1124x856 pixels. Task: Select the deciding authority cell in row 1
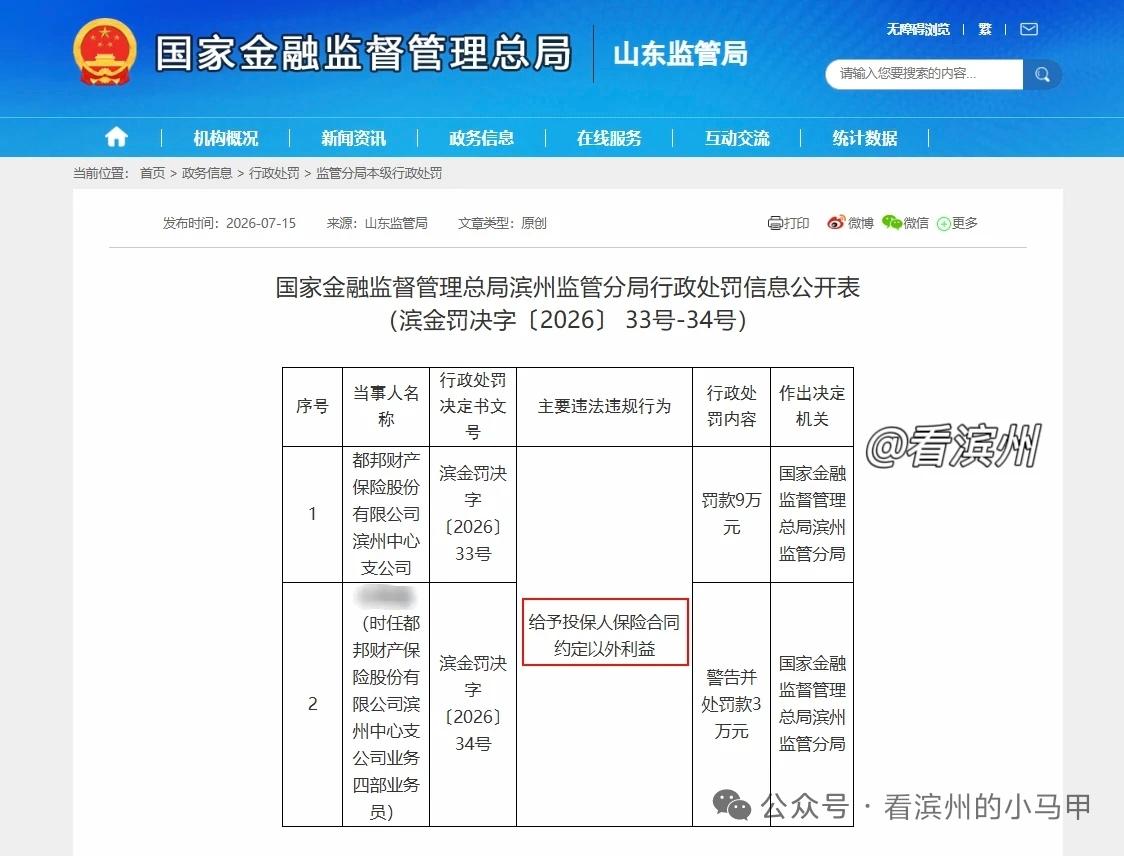pyautogui.click(x=811, y=514)
